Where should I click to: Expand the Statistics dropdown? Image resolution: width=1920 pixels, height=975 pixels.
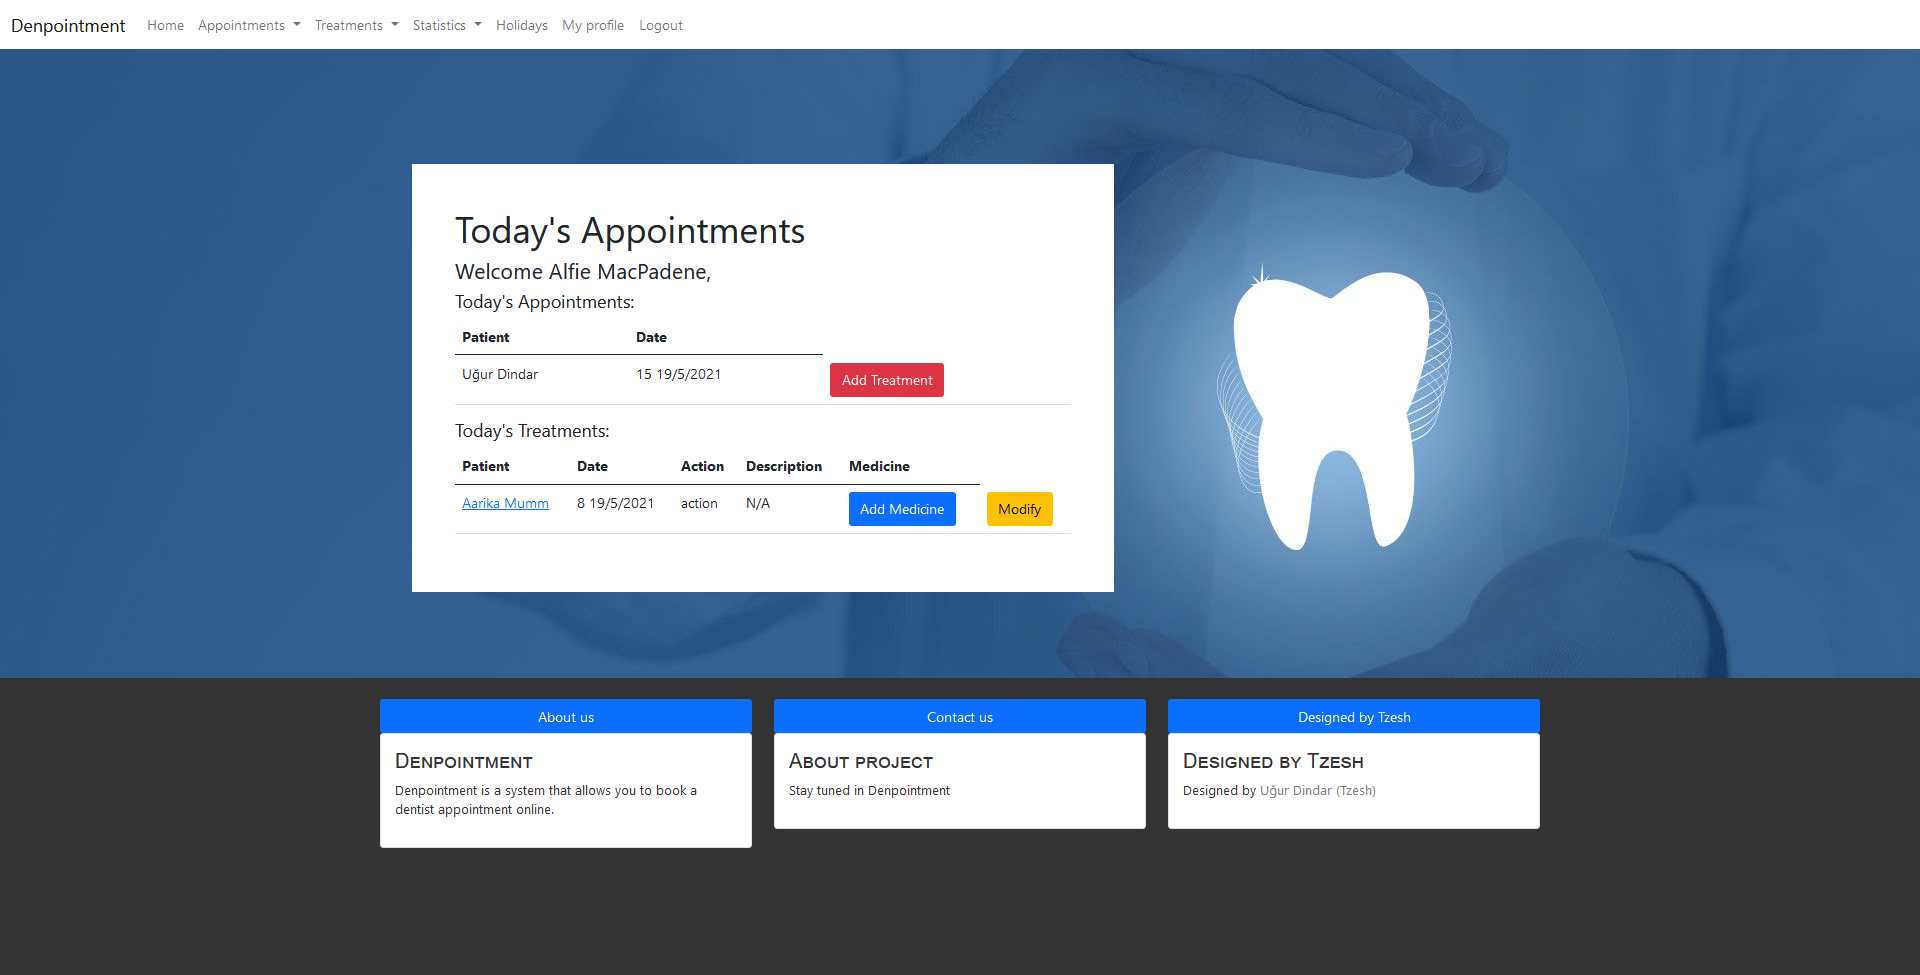[447, 25]
